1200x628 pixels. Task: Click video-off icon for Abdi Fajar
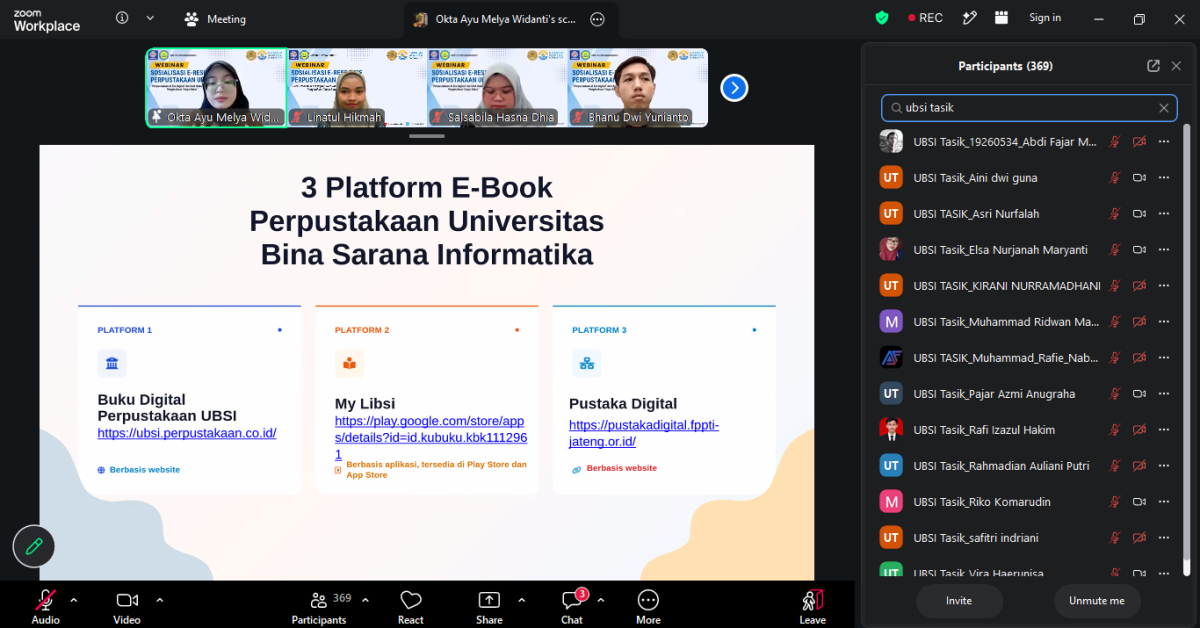[1139, 142]
